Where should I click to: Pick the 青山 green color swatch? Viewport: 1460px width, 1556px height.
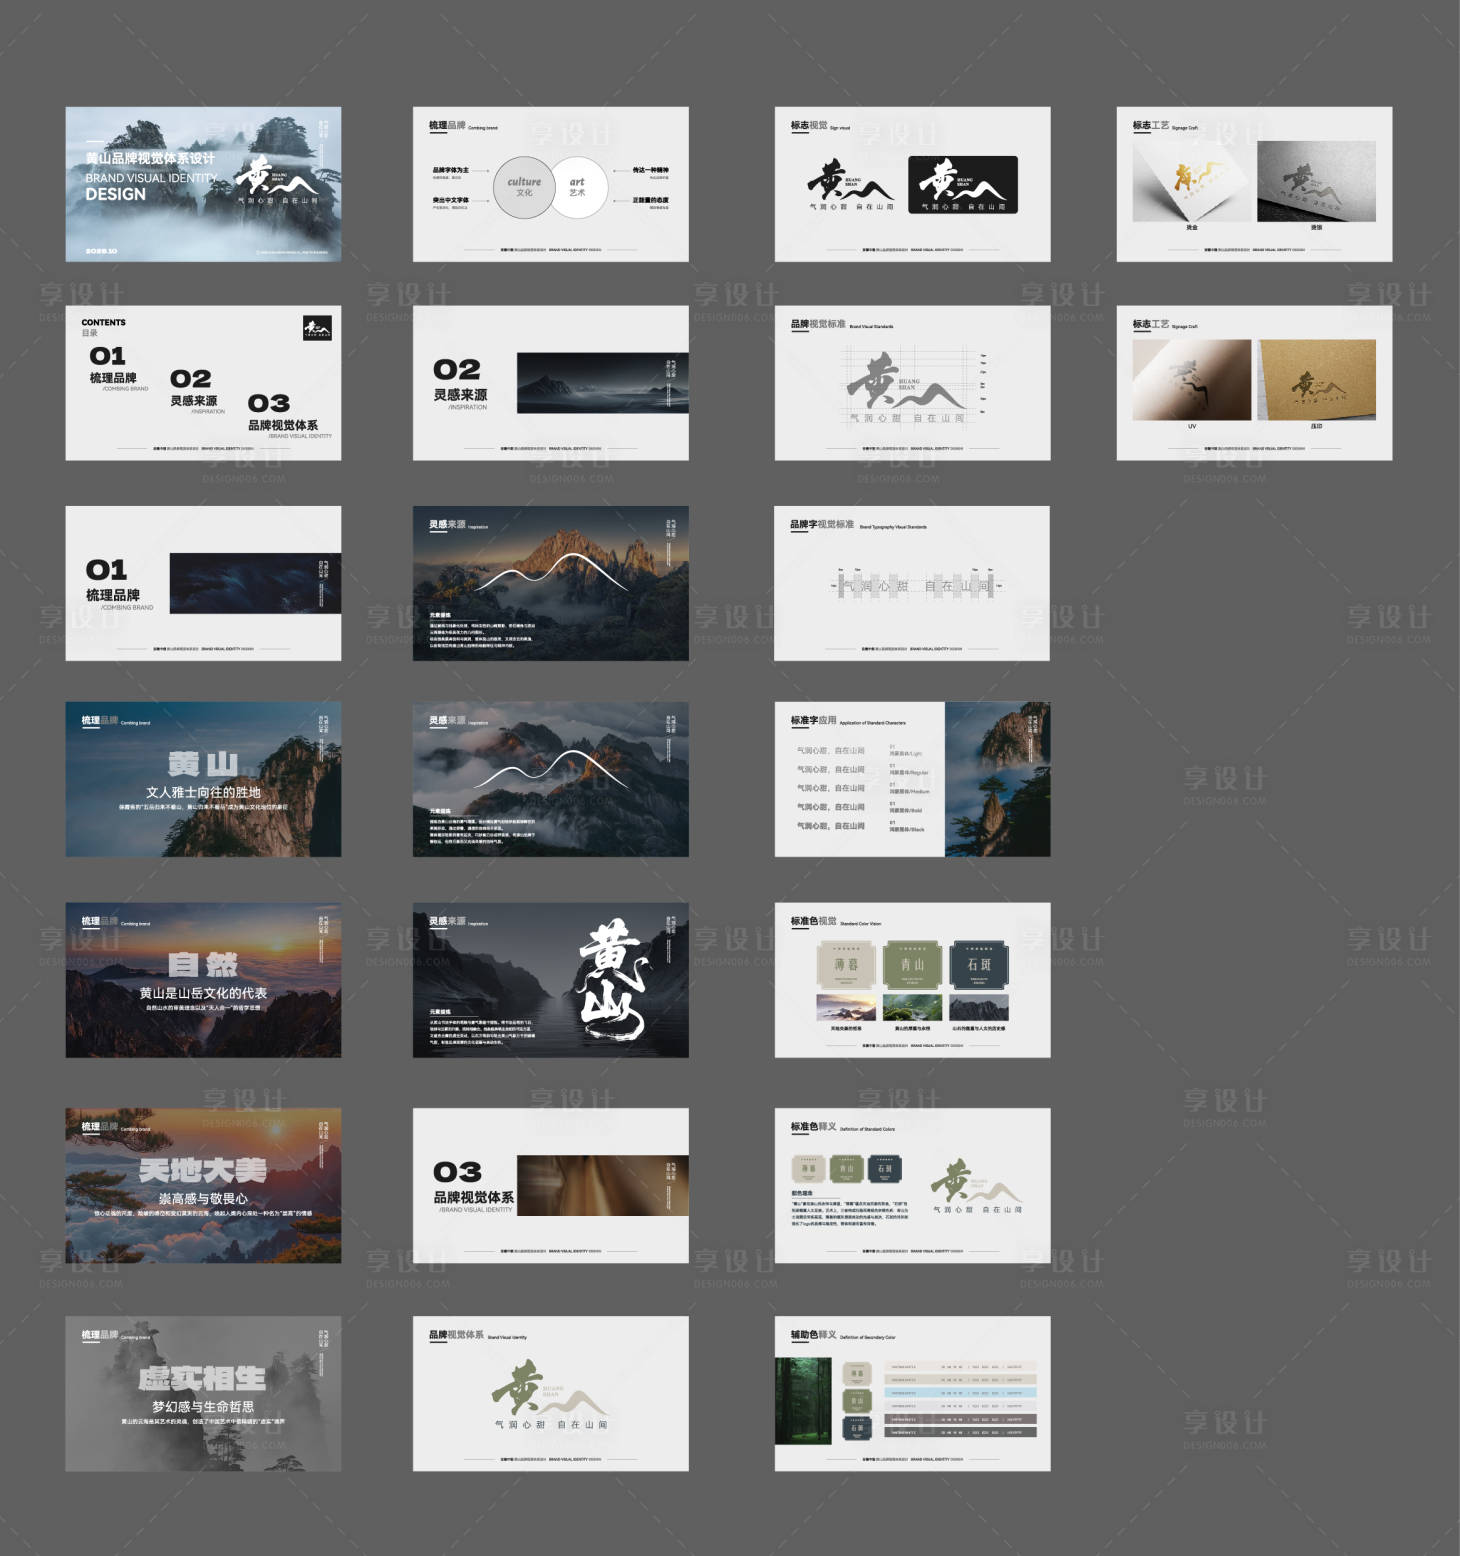point(912,964)
